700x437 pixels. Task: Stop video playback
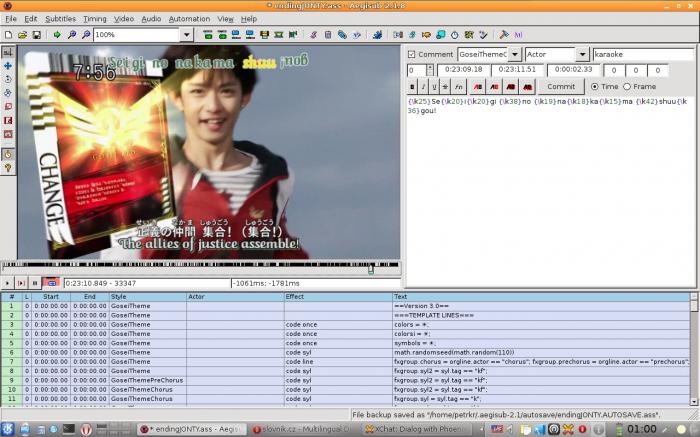point(34,283)
